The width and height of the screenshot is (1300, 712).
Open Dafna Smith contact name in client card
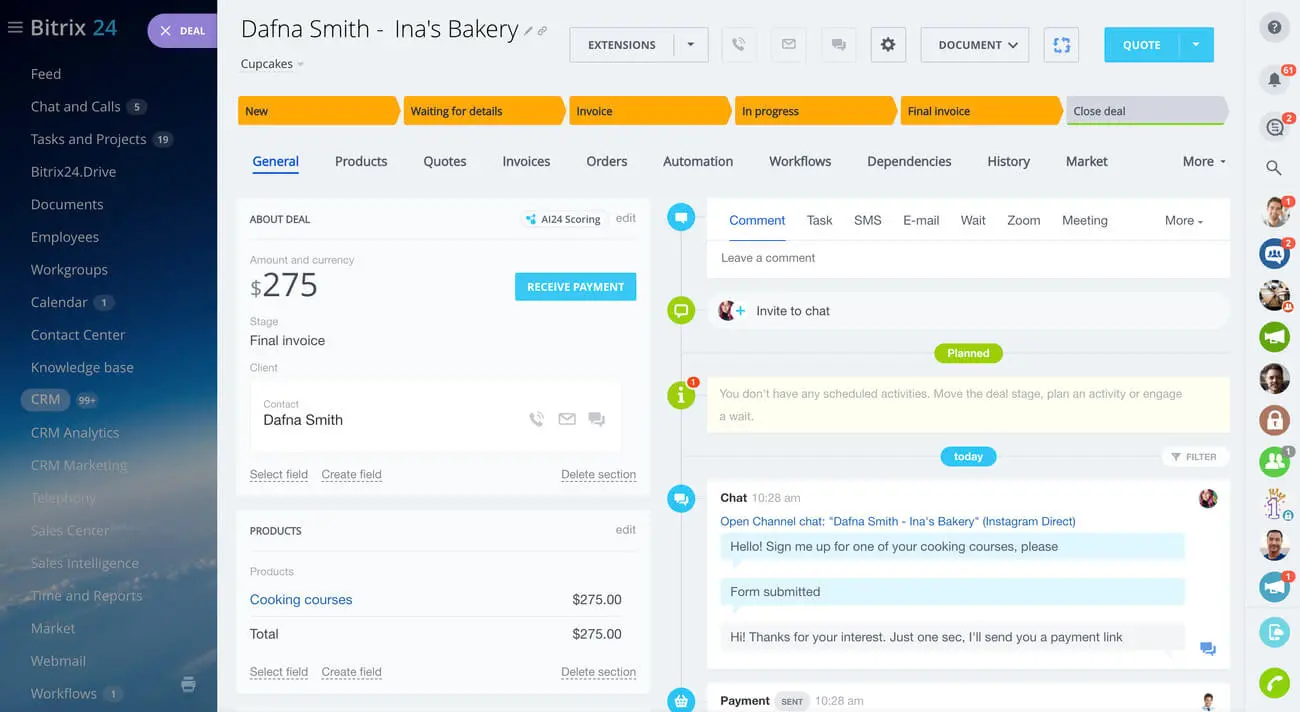click(303, 420)
